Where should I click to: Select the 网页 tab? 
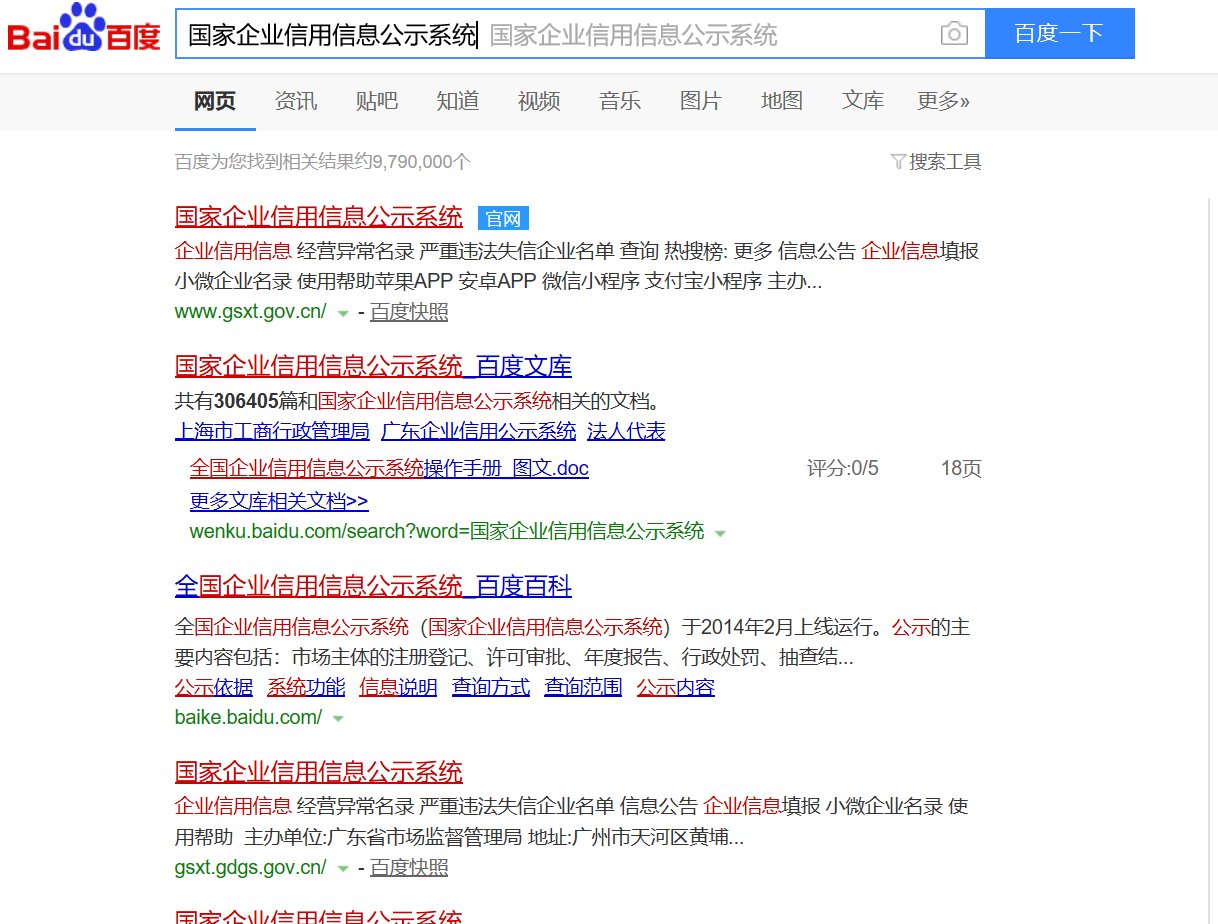[214, 101]
